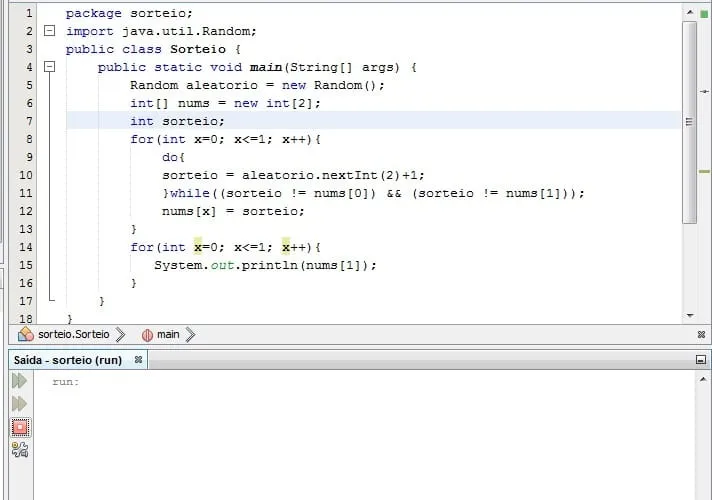
Task: Click 'do{' on line 9
Action: click(173, 157)
